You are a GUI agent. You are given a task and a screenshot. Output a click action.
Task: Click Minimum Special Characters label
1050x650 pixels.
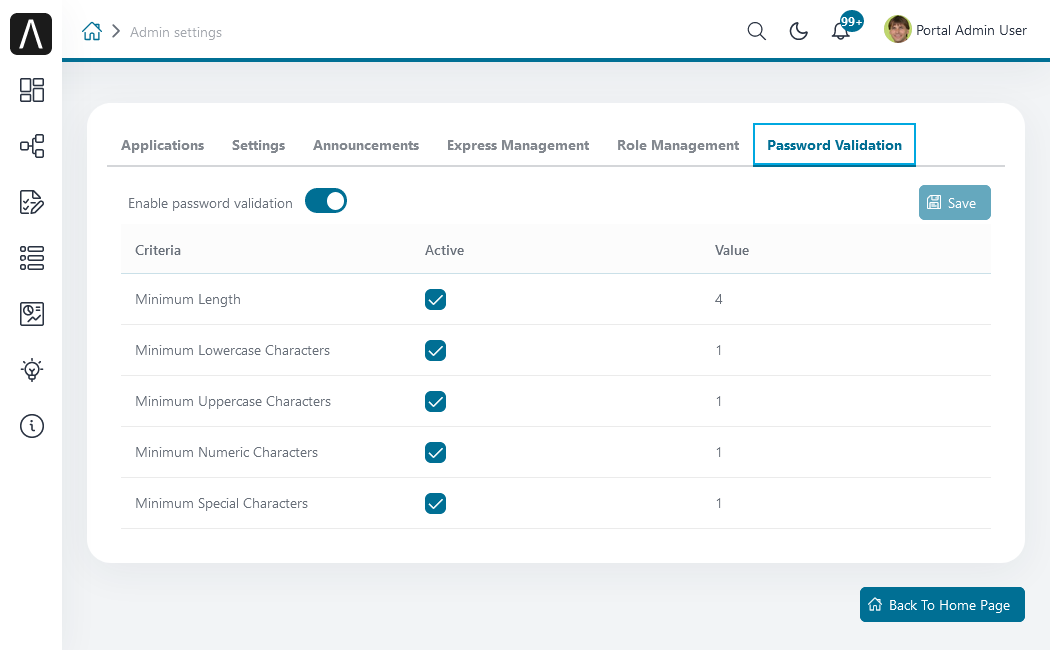click(222, 503)
